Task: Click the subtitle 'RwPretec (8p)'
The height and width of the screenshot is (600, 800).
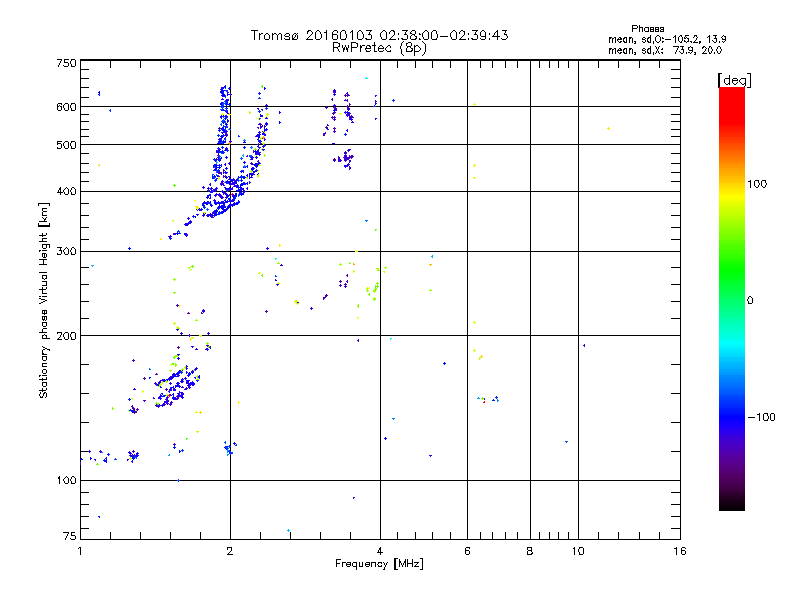Action: (x=379, y=48)
